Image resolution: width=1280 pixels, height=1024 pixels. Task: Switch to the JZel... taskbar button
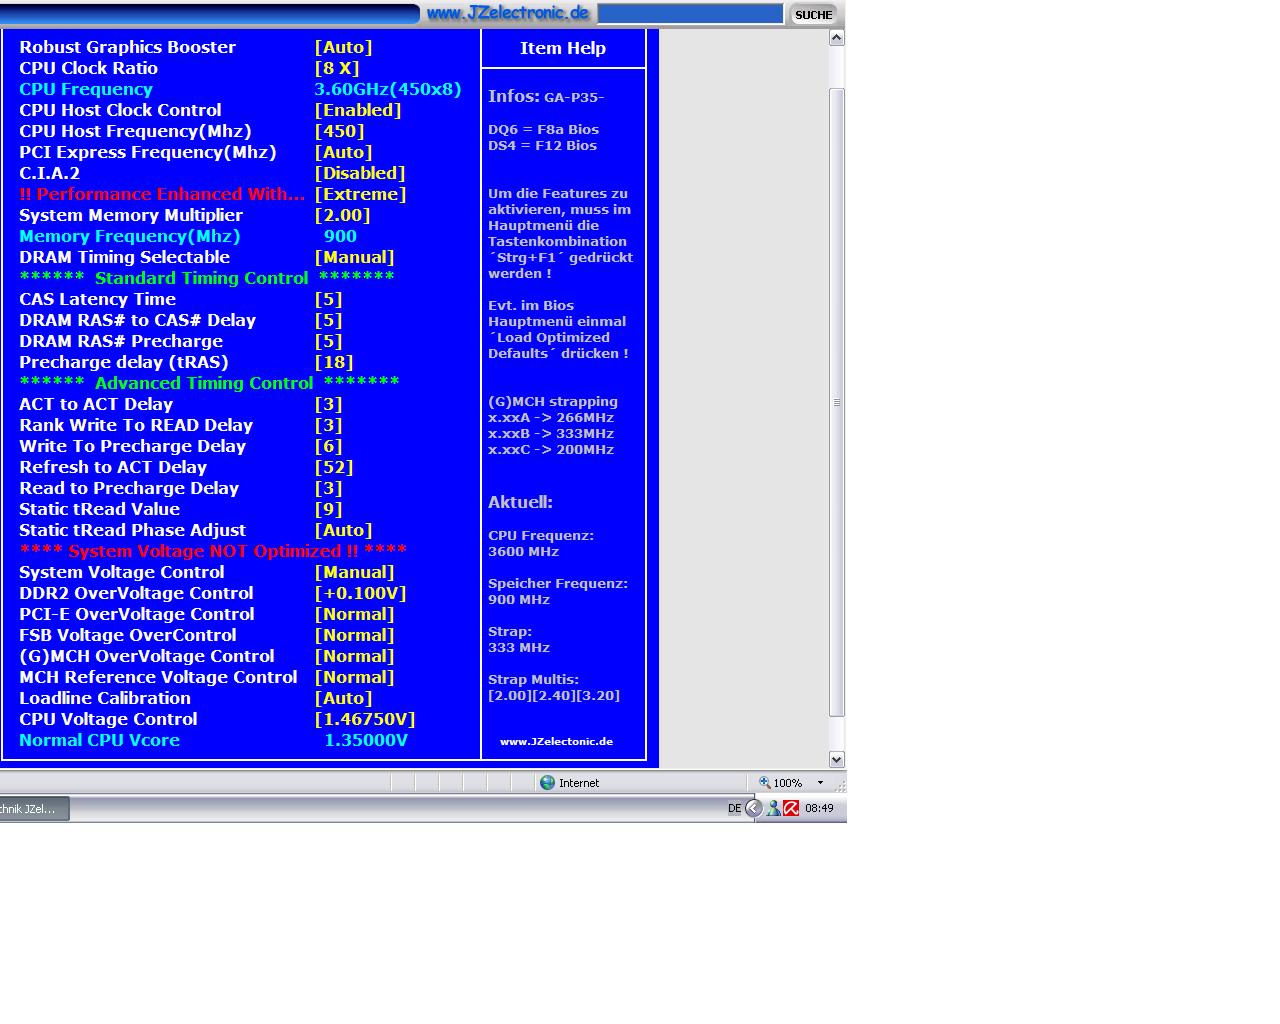tap(34, 808)
